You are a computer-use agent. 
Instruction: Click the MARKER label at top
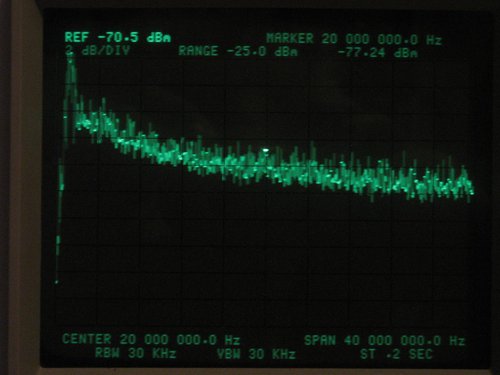[290, 39]
